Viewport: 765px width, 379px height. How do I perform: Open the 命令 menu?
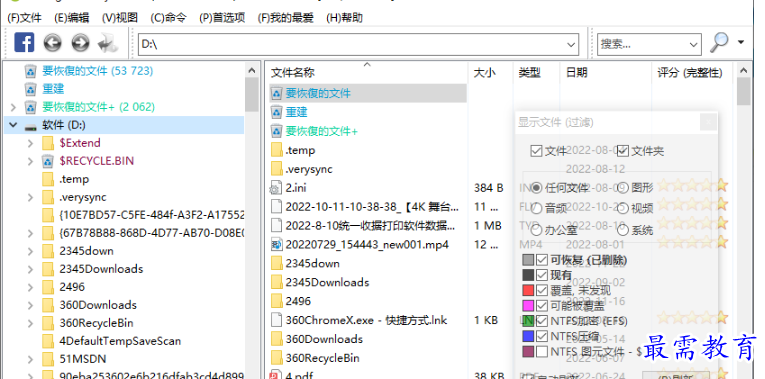click(168, 18)
